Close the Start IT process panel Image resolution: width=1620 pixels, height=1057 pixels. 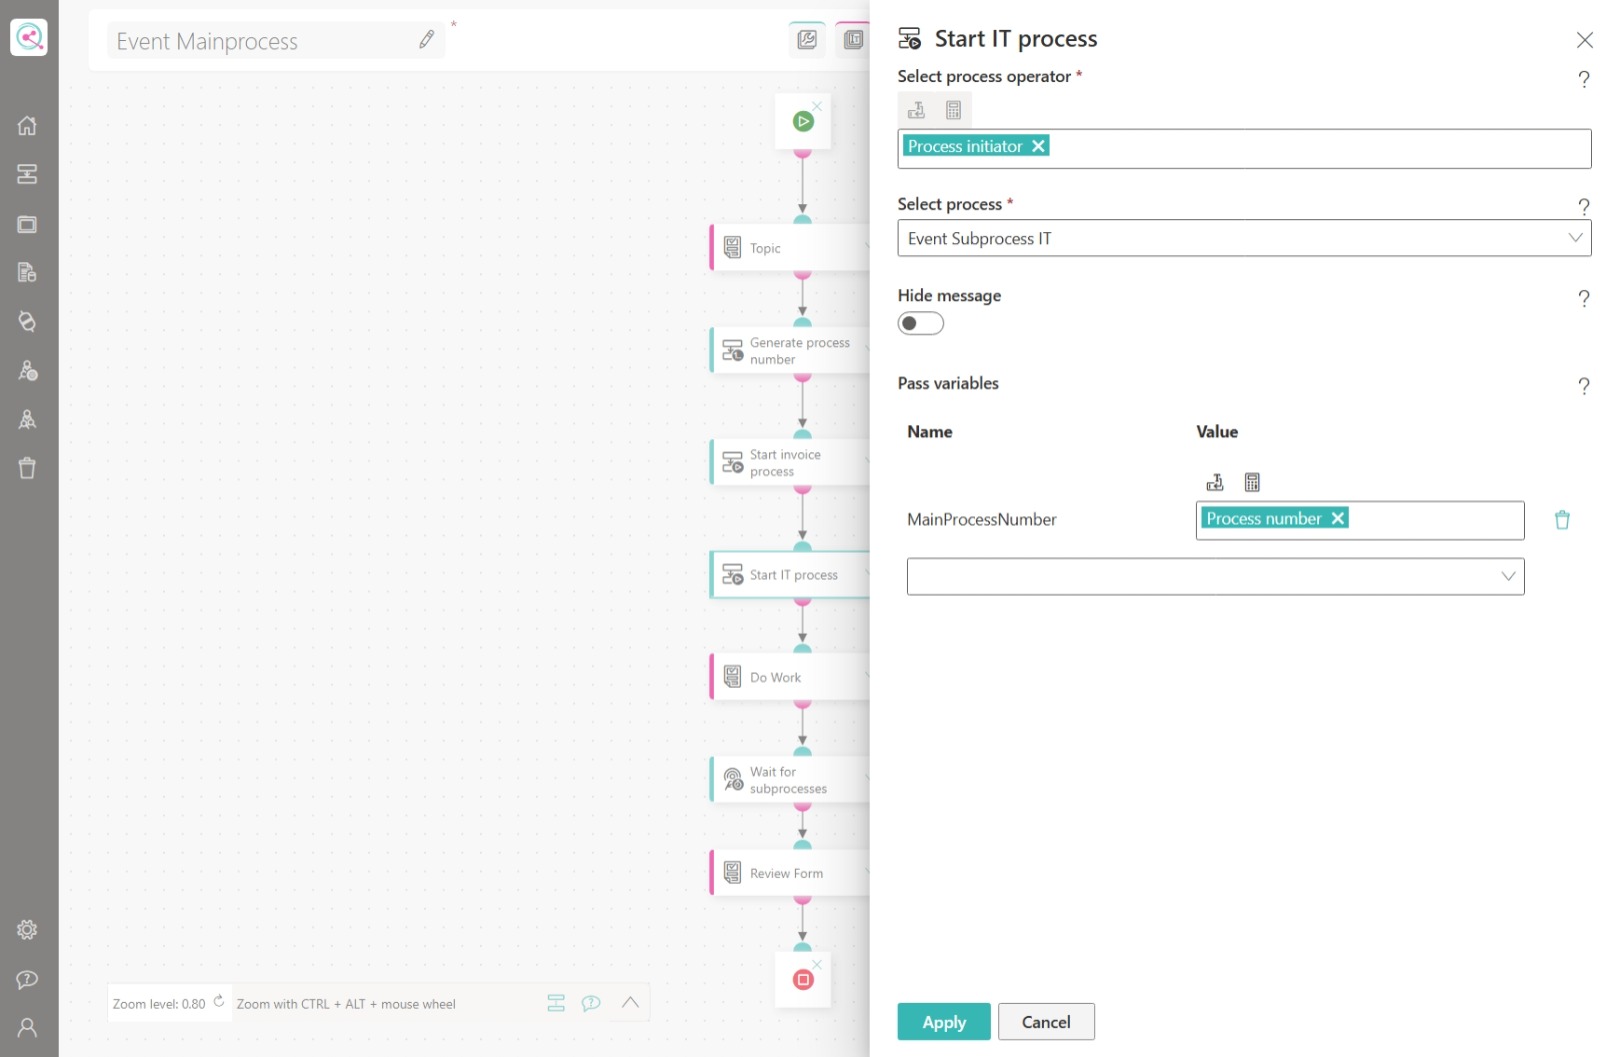1585,40
